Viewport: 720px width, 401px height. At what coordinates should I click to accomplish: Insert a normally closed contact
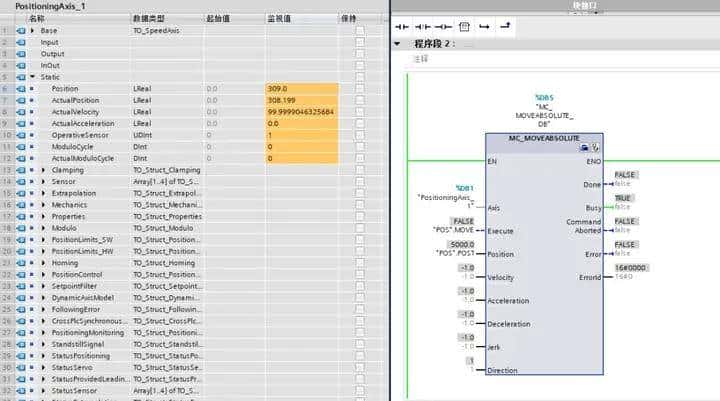coord(422,27)
